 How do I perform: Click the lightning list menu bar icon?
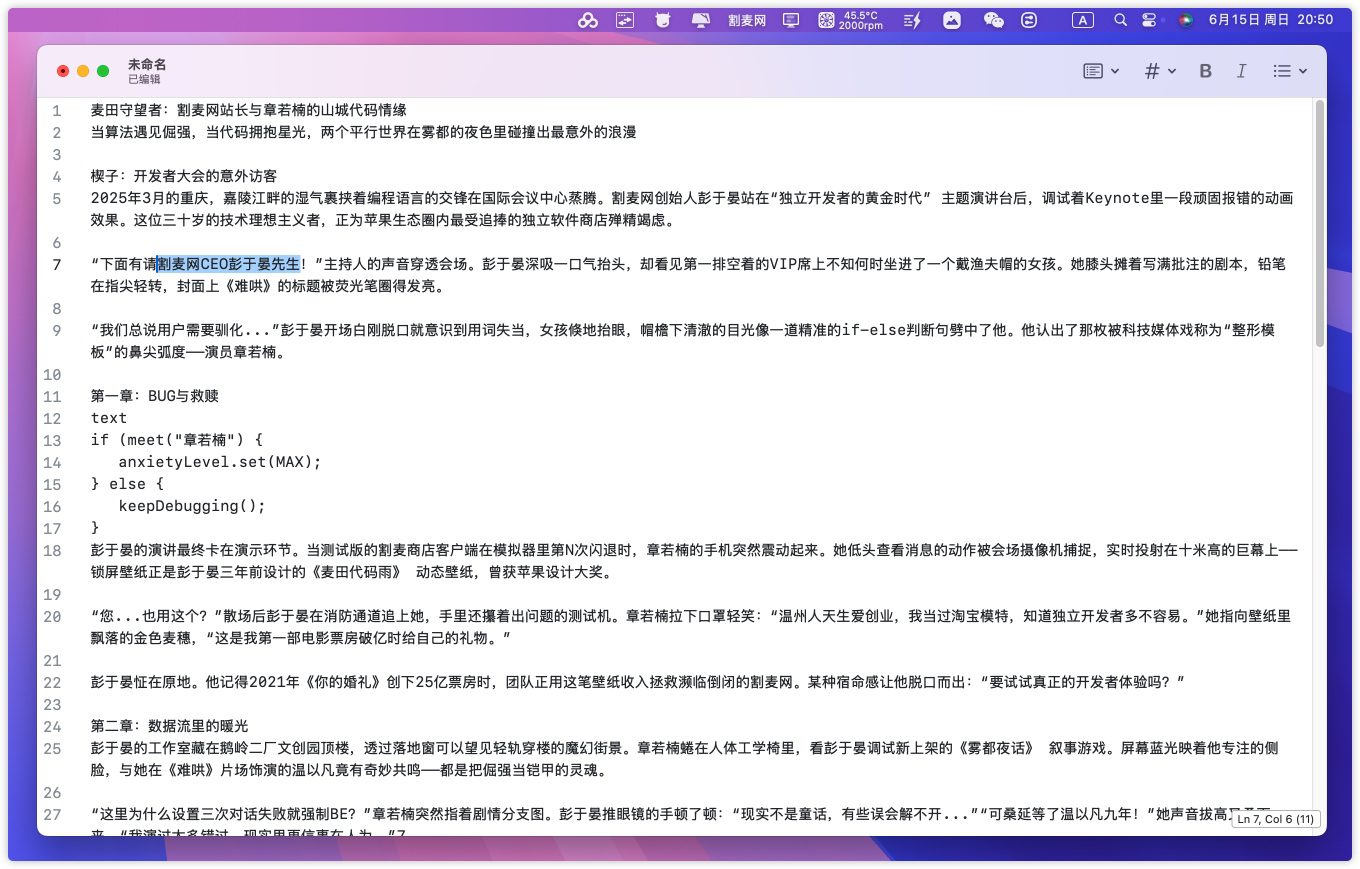click(x=912, y=19)
